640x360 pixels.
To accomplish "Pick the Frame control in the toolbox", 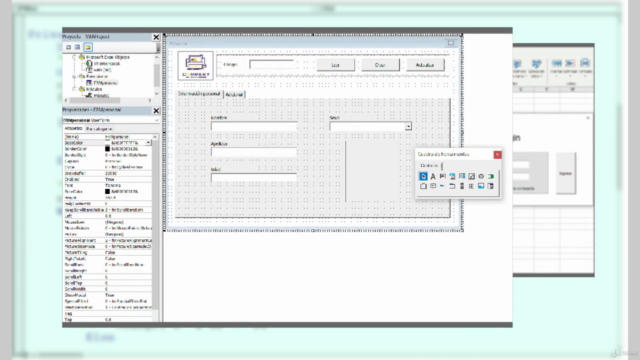I will [423, 186].
